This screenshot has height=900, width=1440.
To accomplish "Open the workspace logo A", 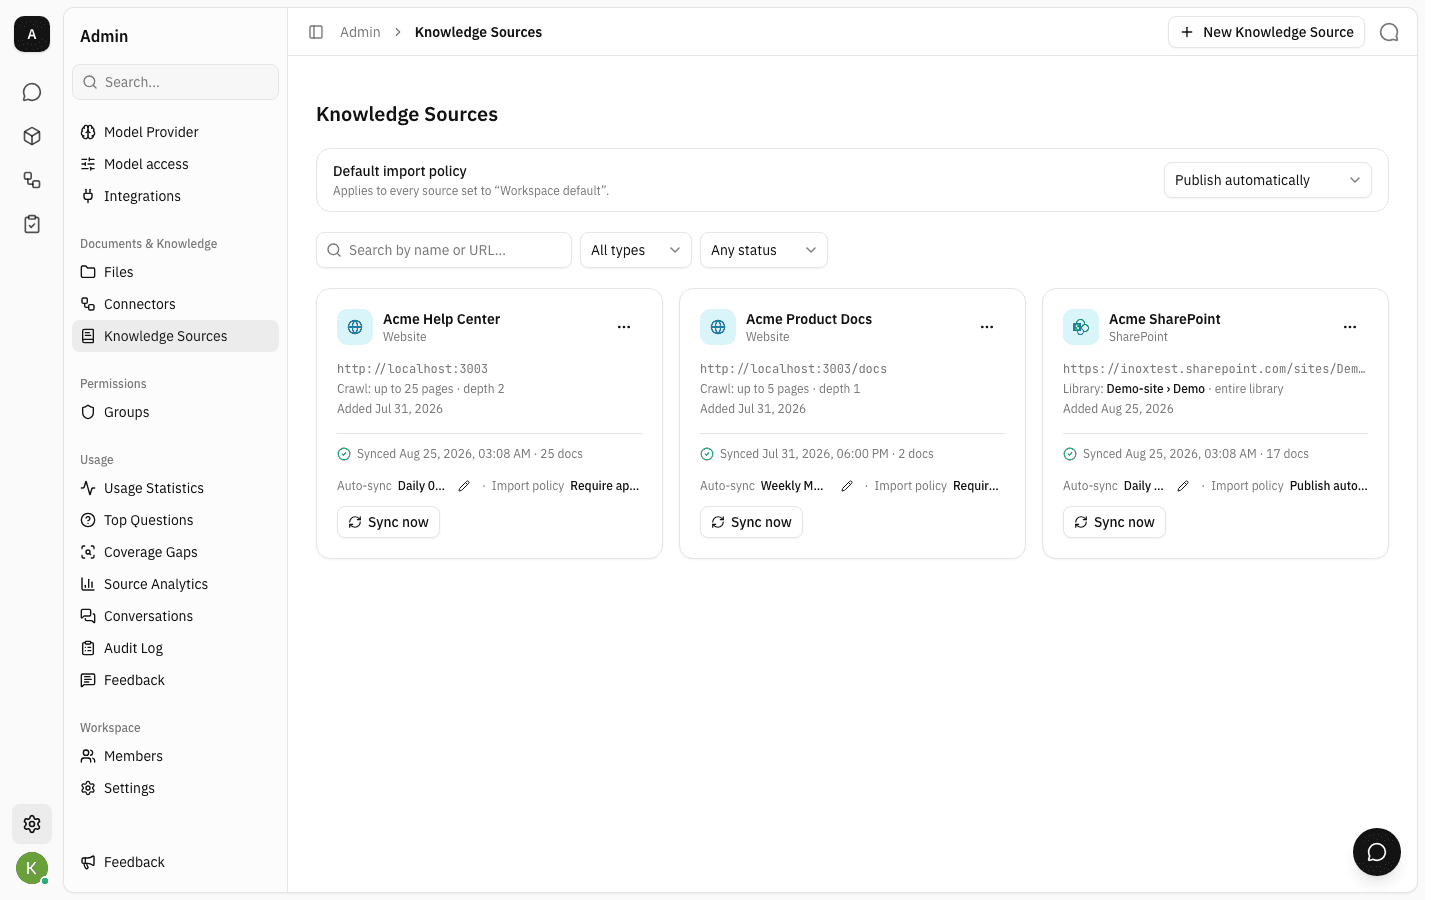I will point(32,34).
